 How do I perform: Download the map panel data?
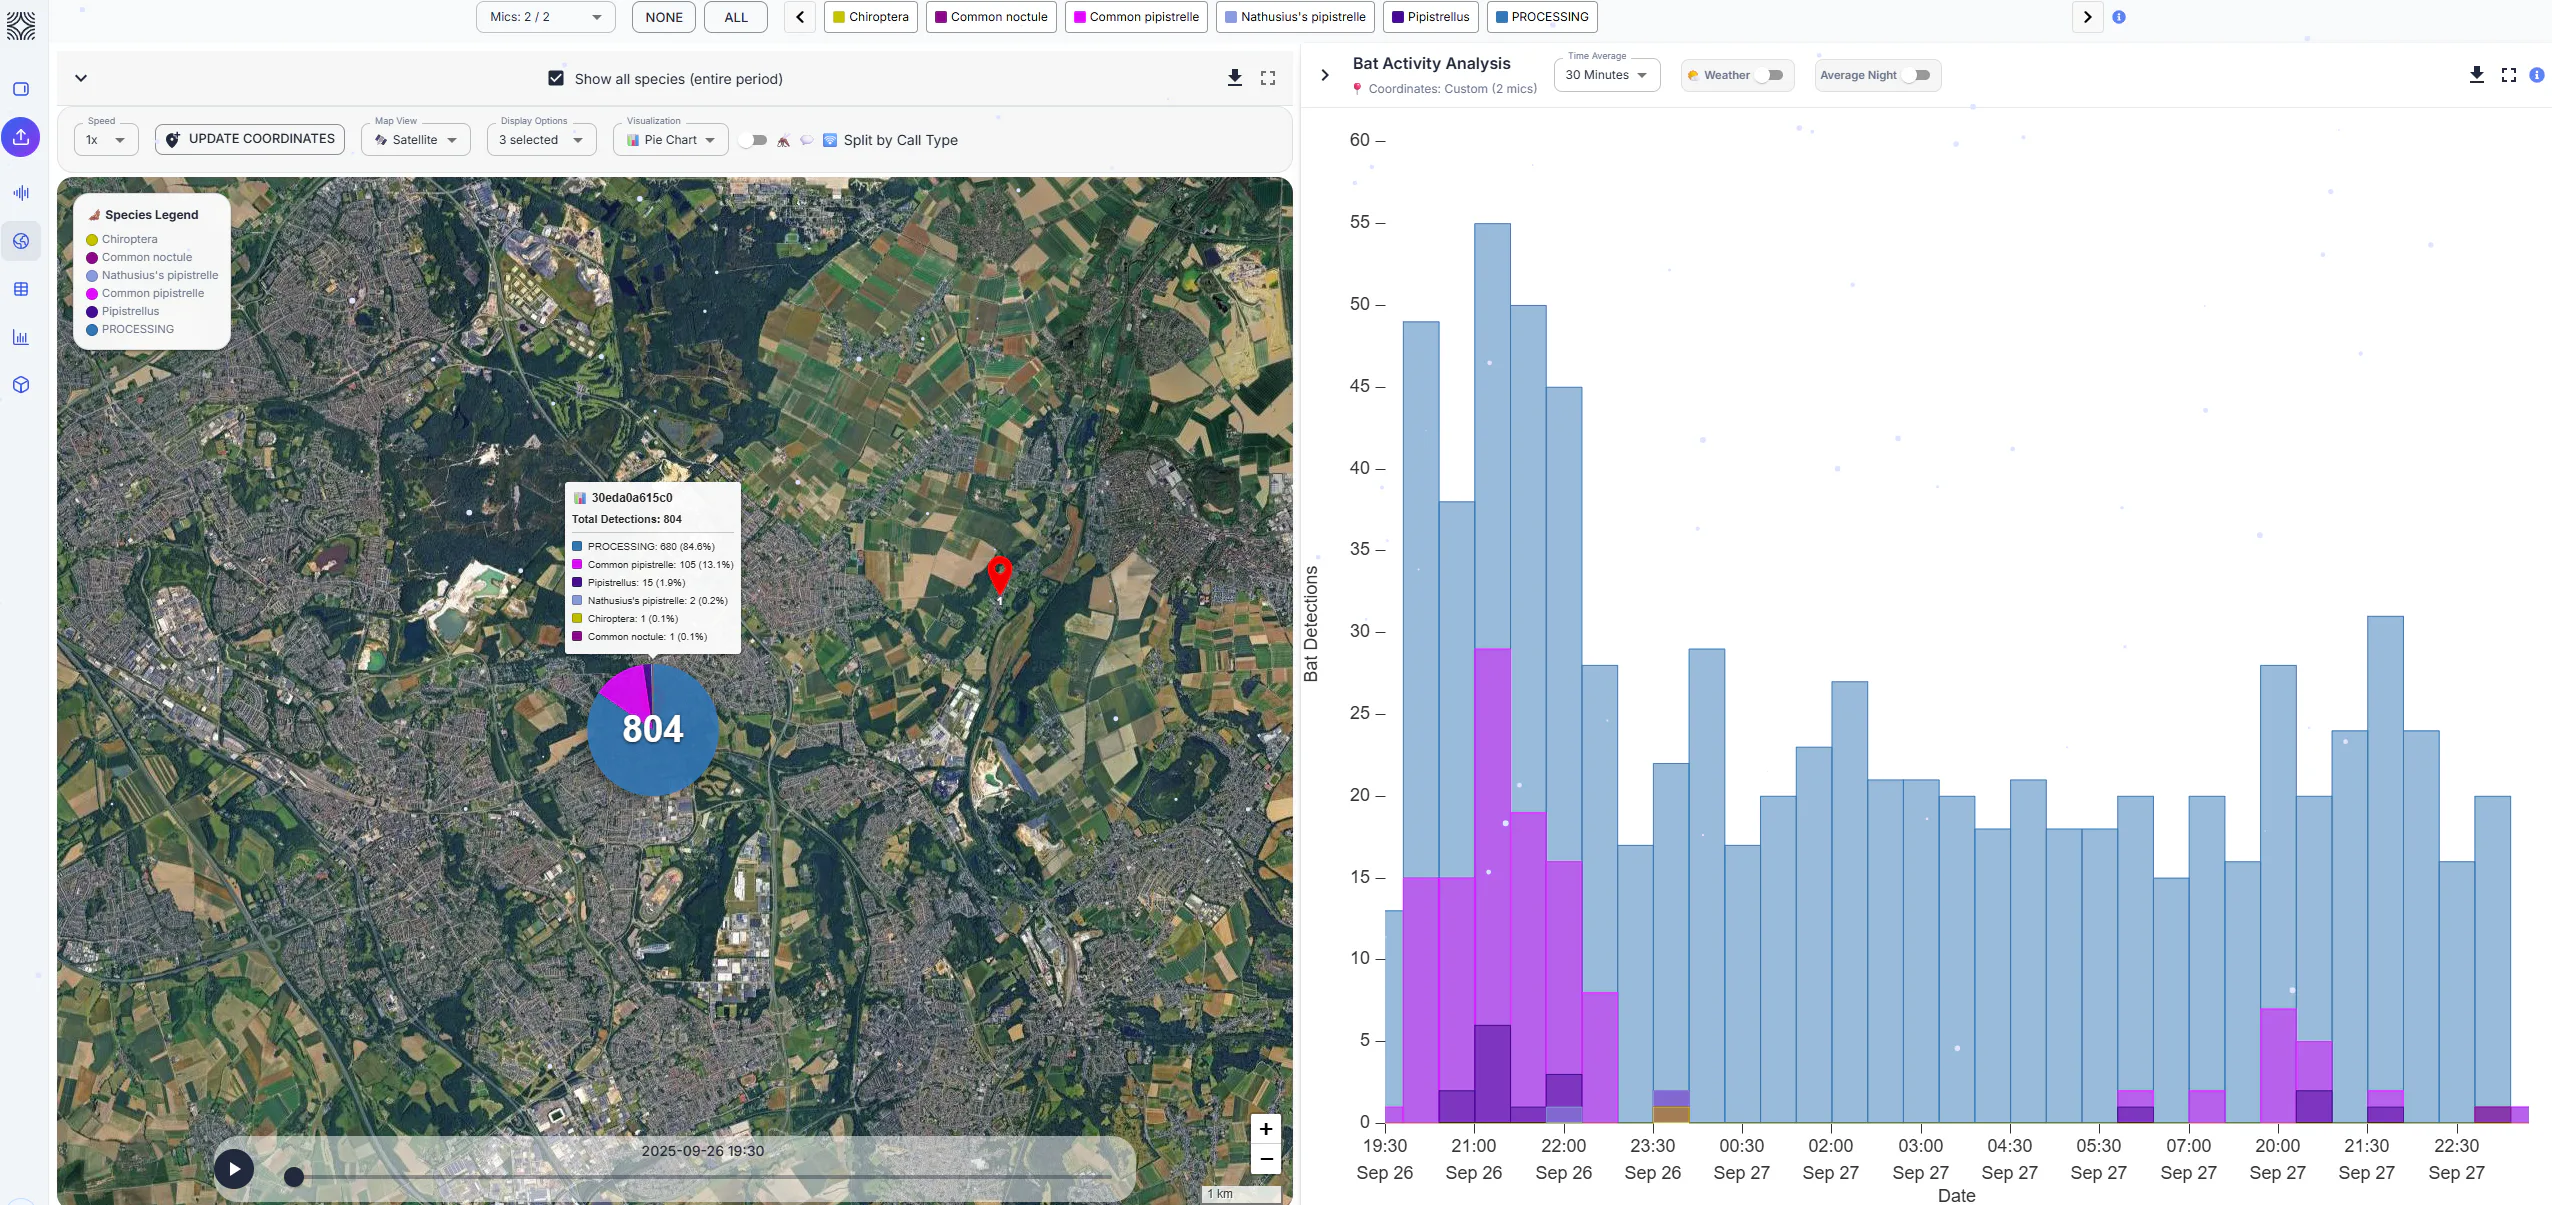1235,78
